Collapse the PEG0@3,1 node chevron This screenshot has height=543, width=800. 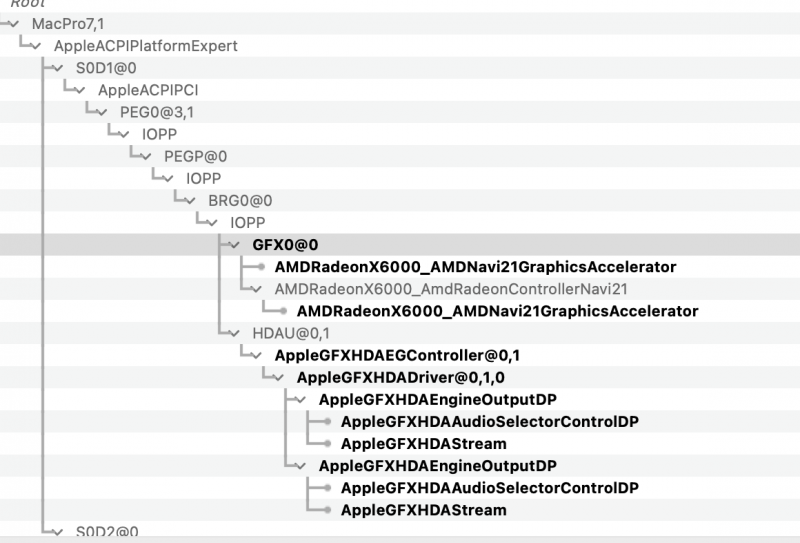click(102, 112)
